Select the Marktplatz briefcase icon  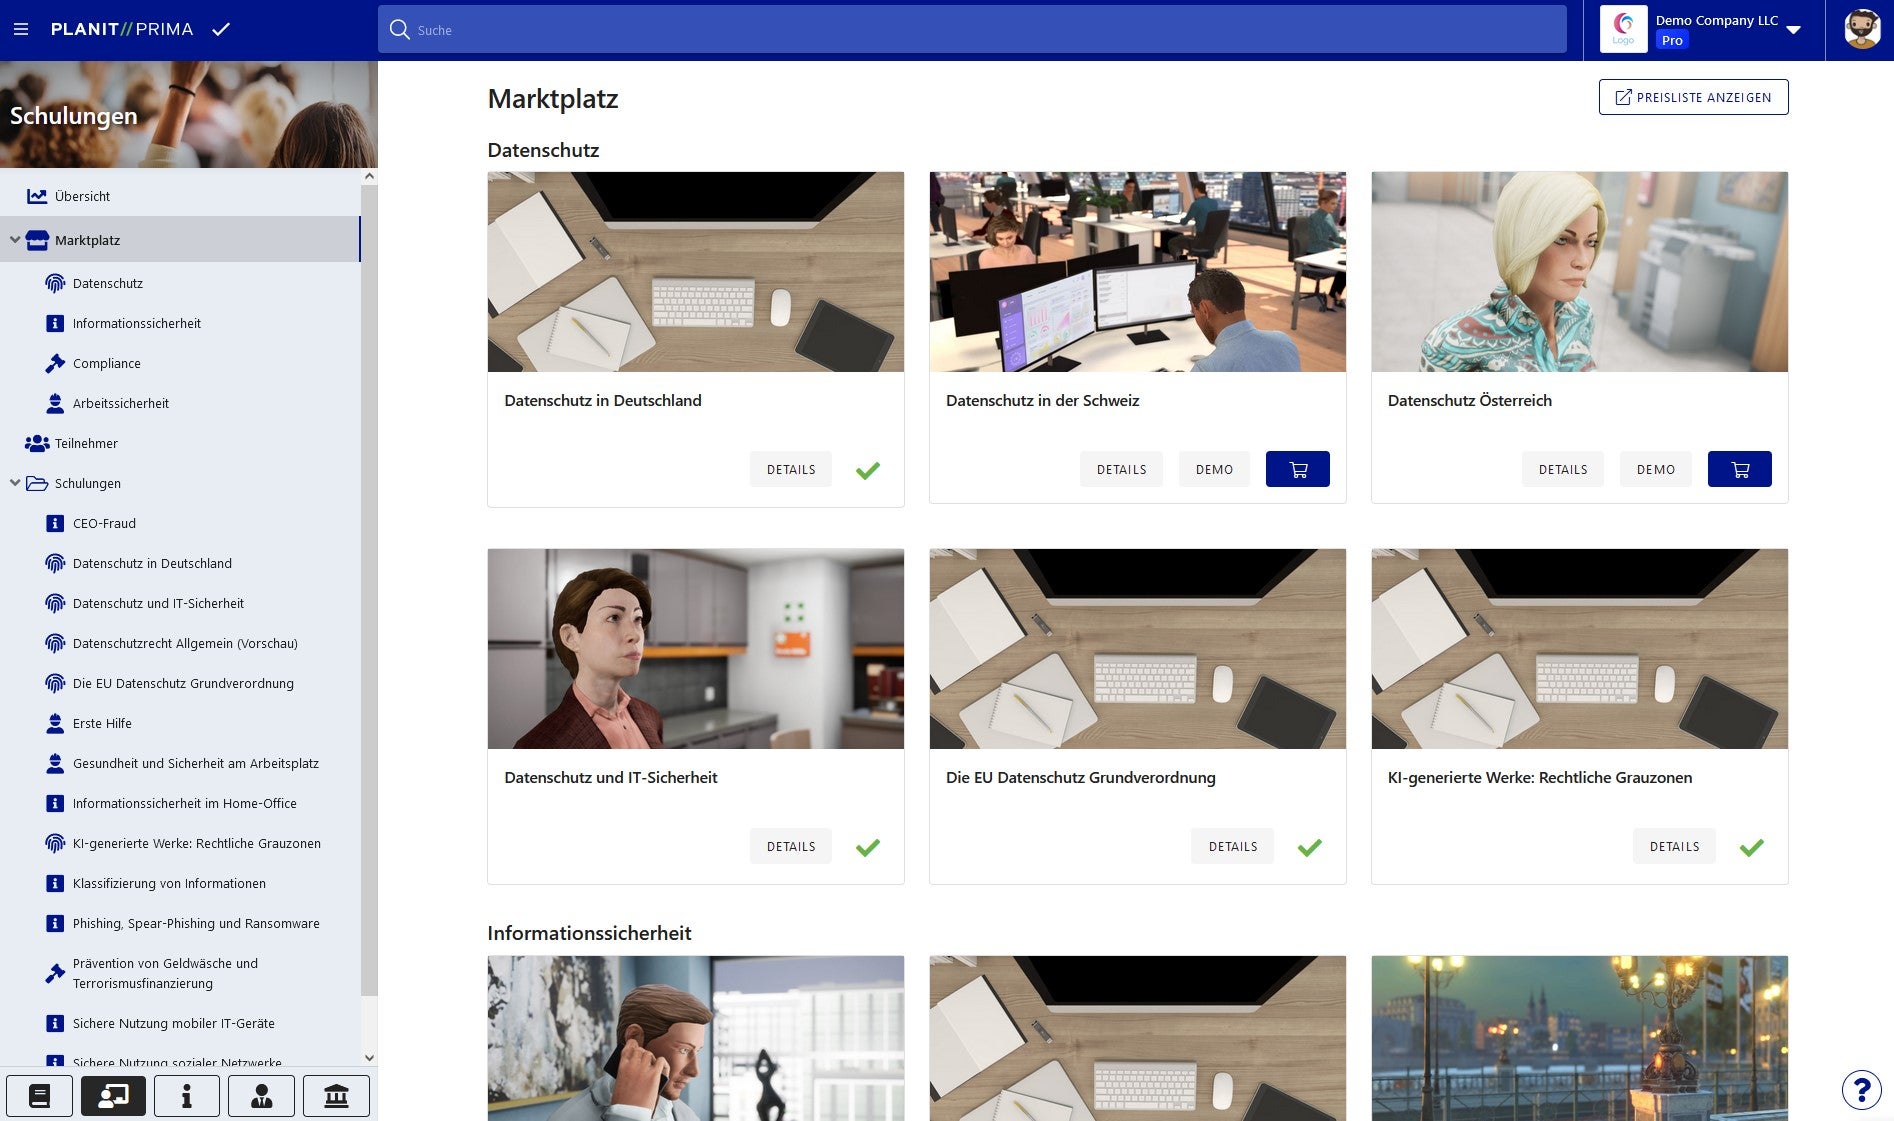(x=37, y=240)
